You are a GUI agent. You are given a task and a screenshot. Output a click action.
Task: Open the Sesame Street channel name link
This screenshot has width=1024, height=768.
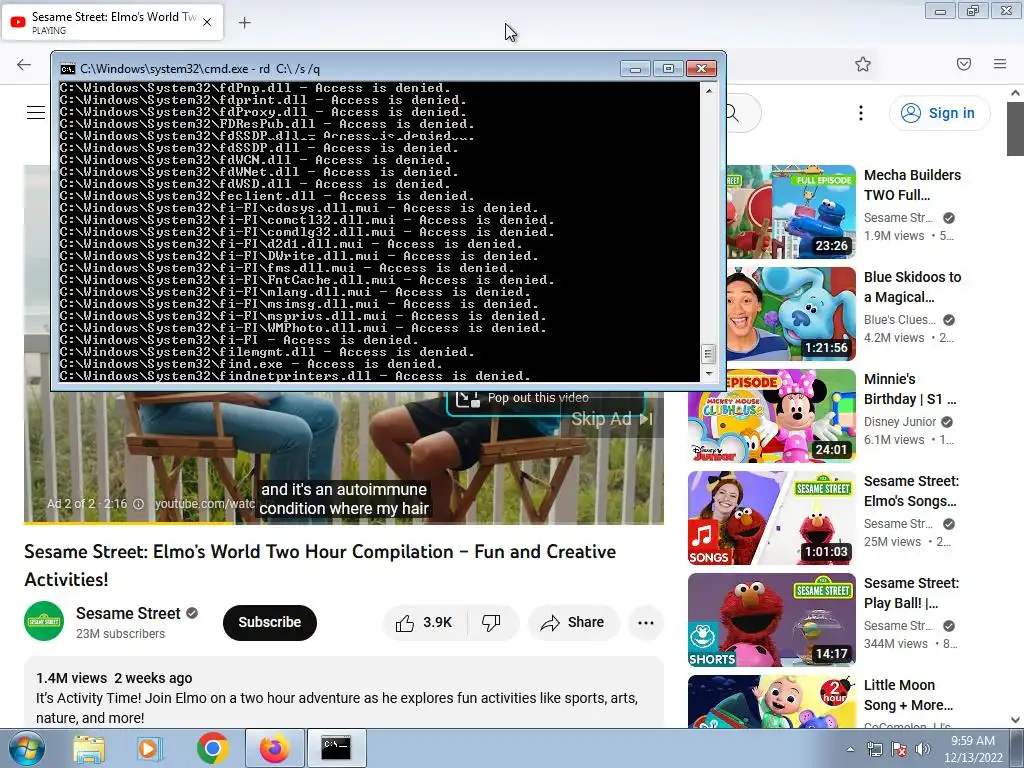coord(128,613)
